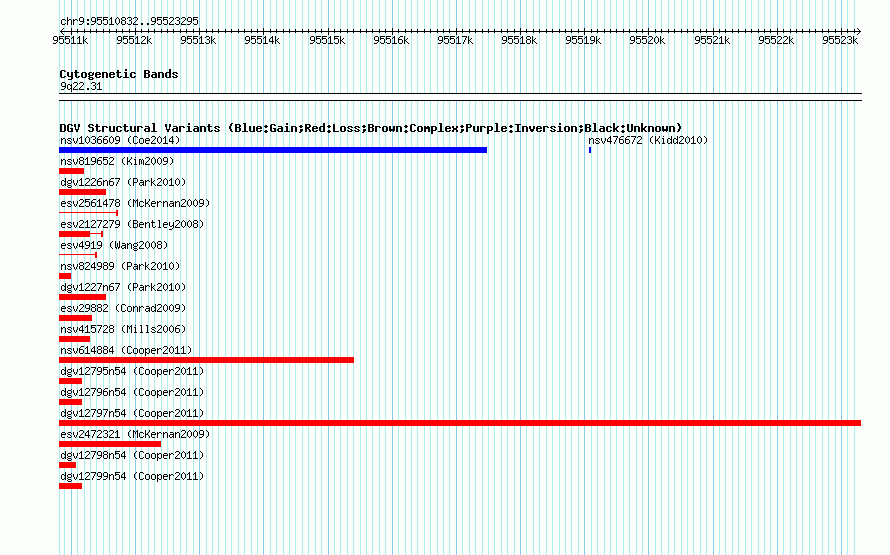Open dgv12797n54 (Cooper2011) variant label

click(x=132, y=413)
